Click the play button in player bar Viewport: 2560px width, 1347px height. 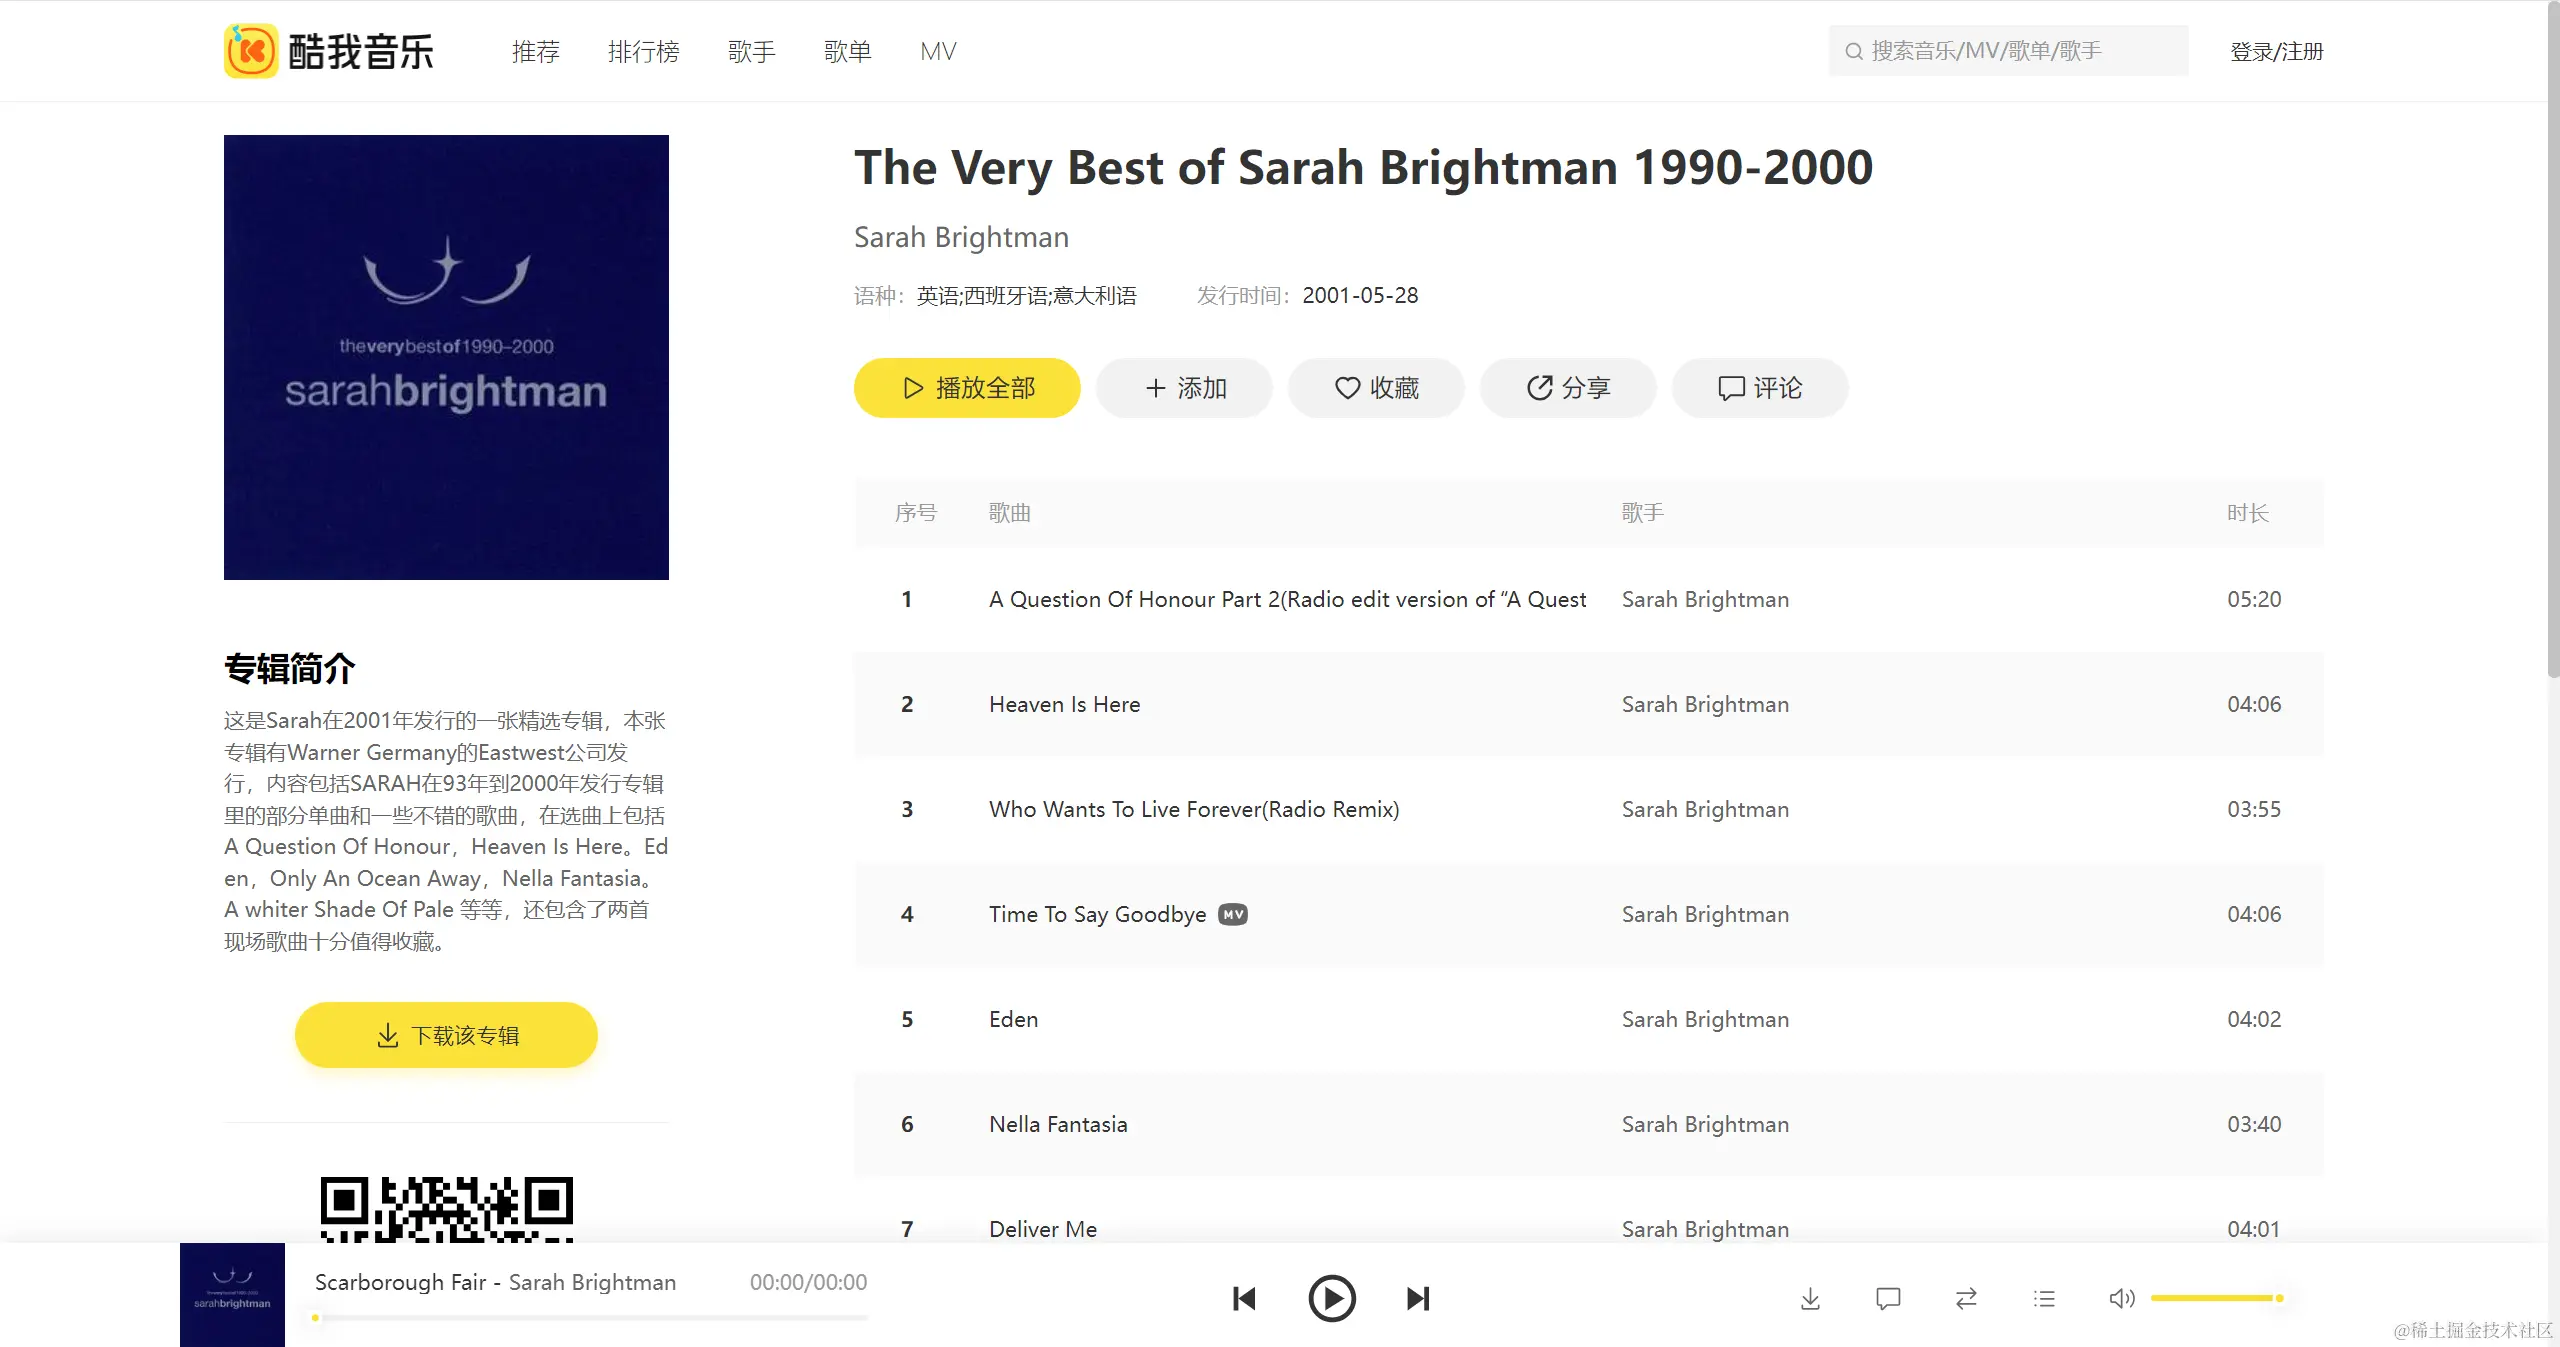pyautogui.click(x=1332, y=1299)
